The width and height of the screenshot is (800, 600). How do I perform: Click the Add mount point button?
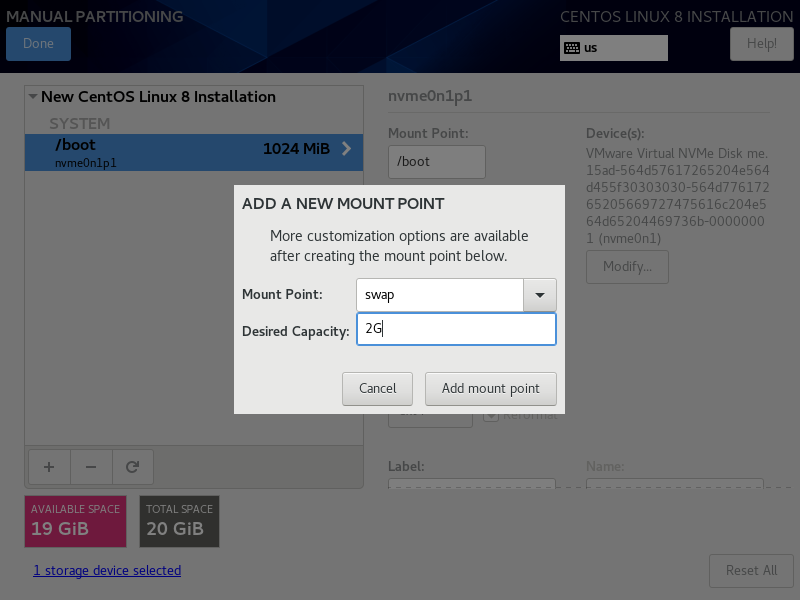490,389
